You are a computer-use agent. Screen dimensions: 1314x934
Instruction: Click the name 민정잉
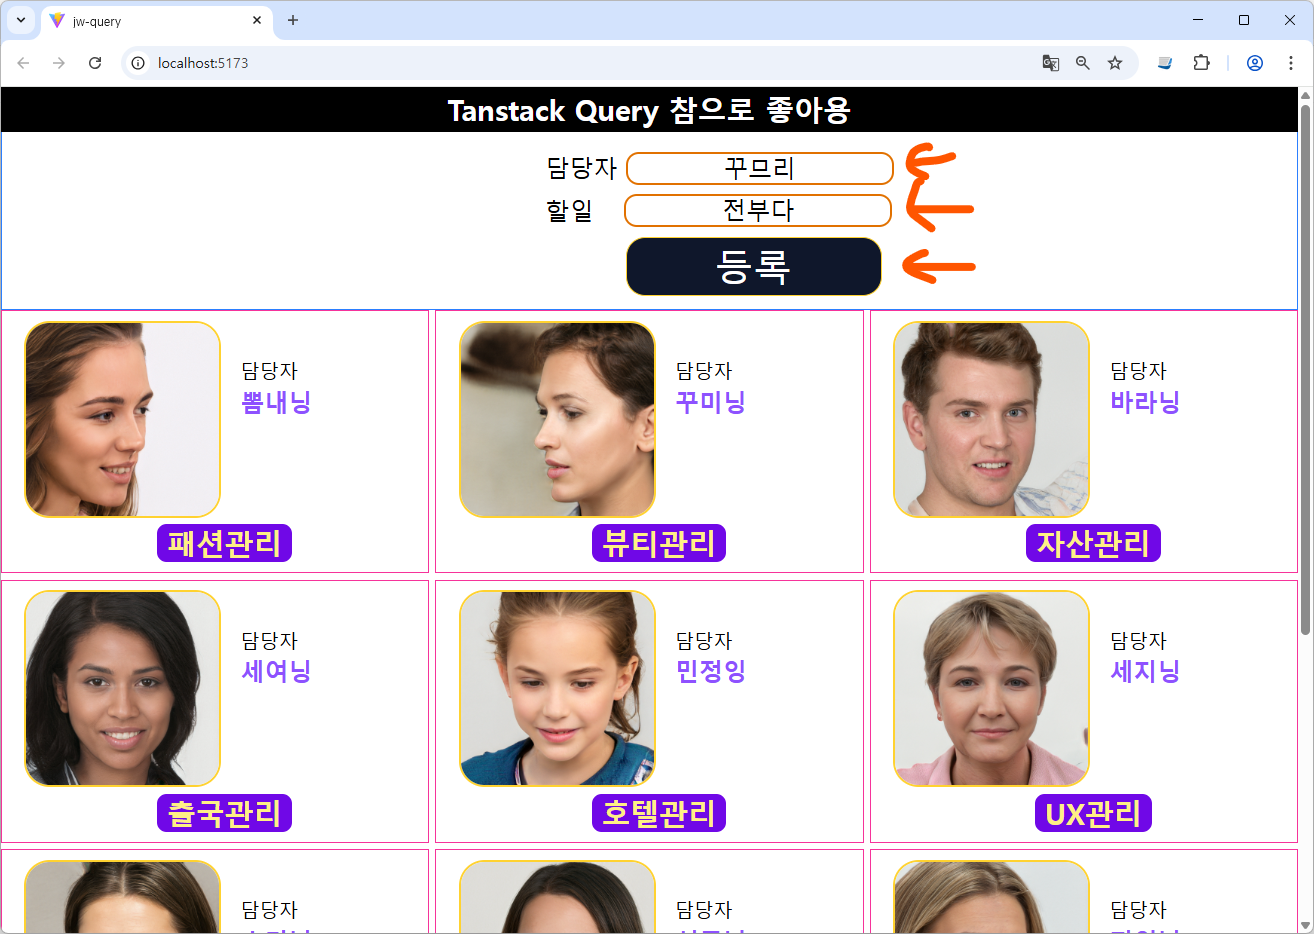(x=711, y=671)
